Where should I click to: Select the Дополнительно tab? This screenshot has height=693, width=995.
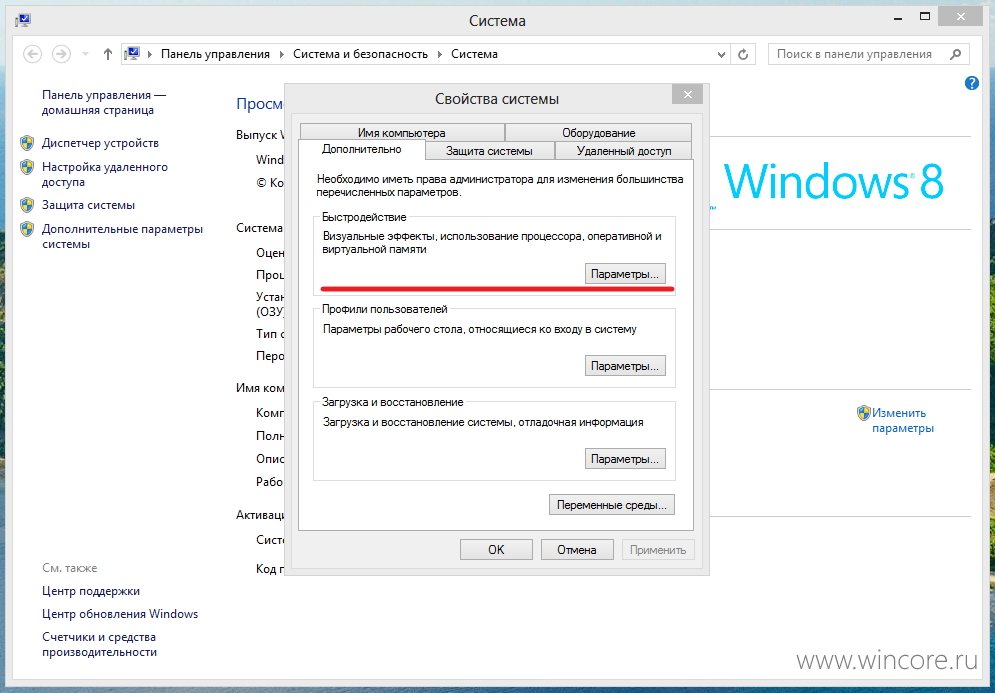pyautogui.click(x=362, y=149)
